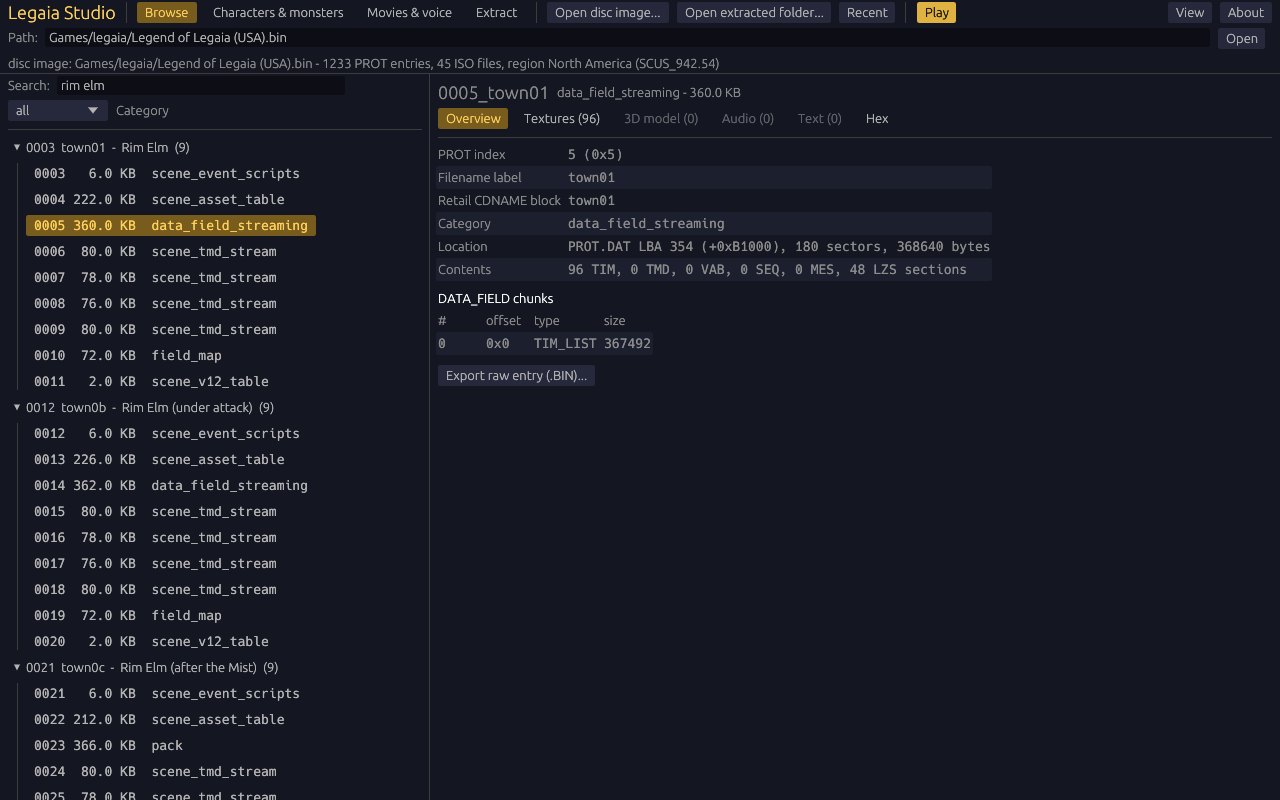Viewport: 1280px width, 800px height.
Task: Select entry 0023 pack
Action: click(108, 745)
